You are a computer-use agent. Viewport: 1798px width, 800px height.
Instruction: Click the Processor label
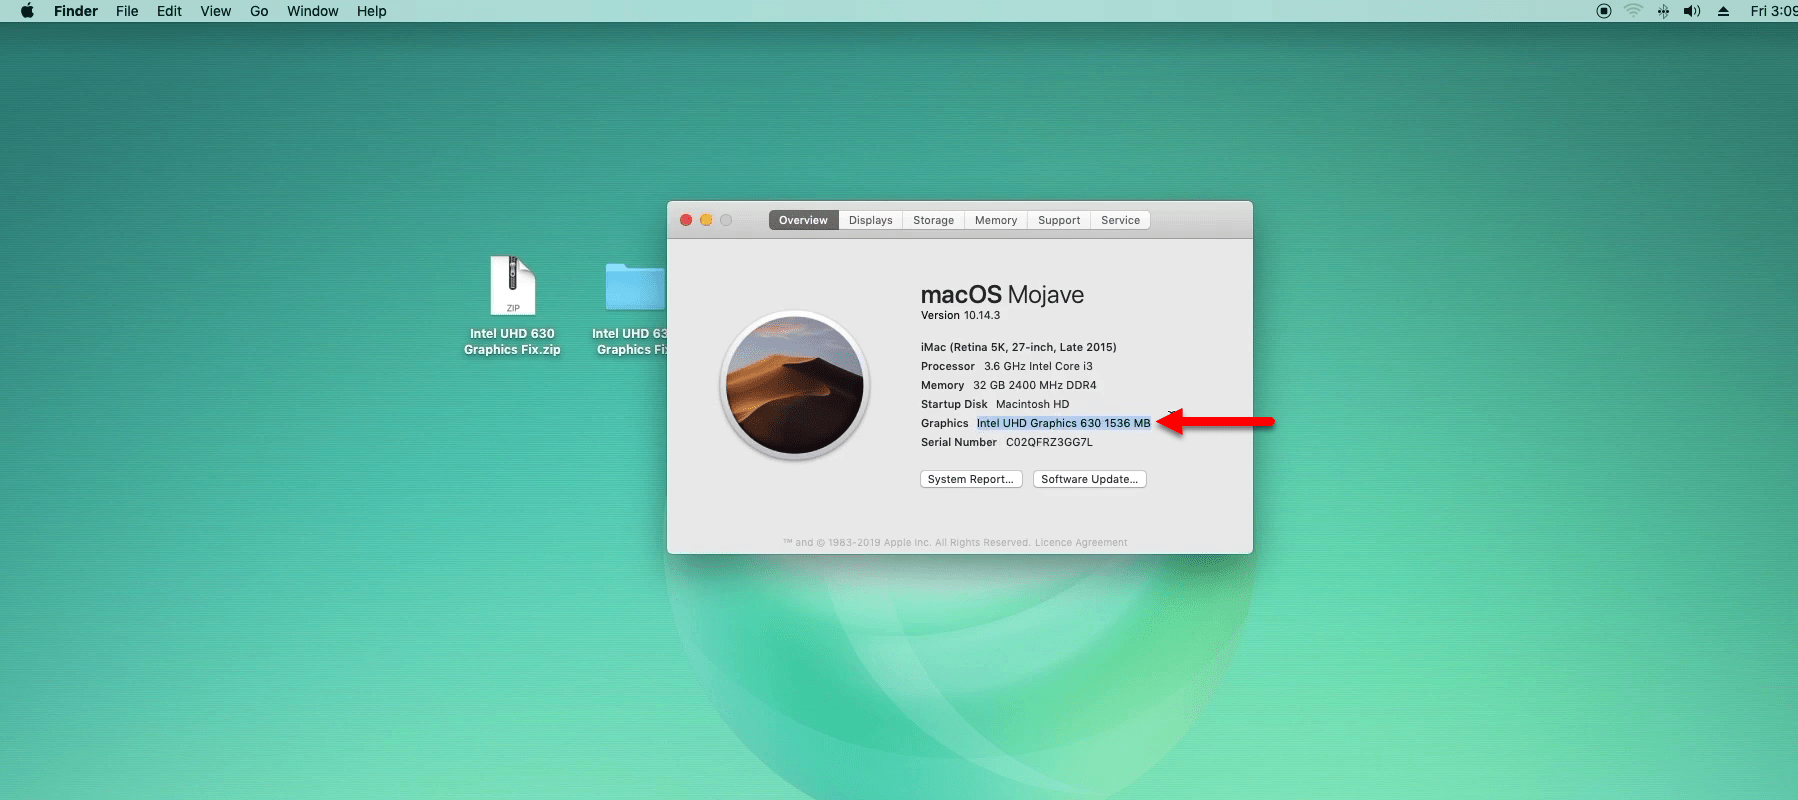[x=947, y=367]
